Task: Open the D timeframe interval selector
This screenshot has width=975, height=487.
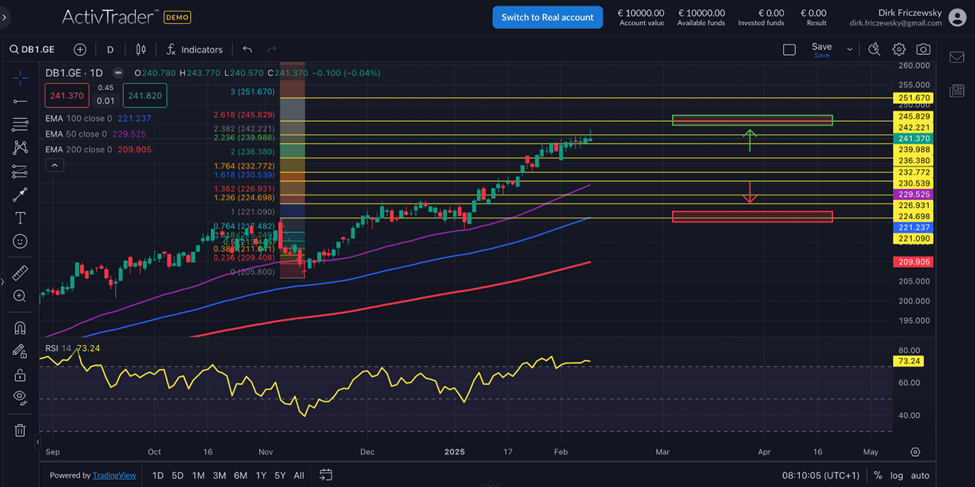Action: pos(110,49)
